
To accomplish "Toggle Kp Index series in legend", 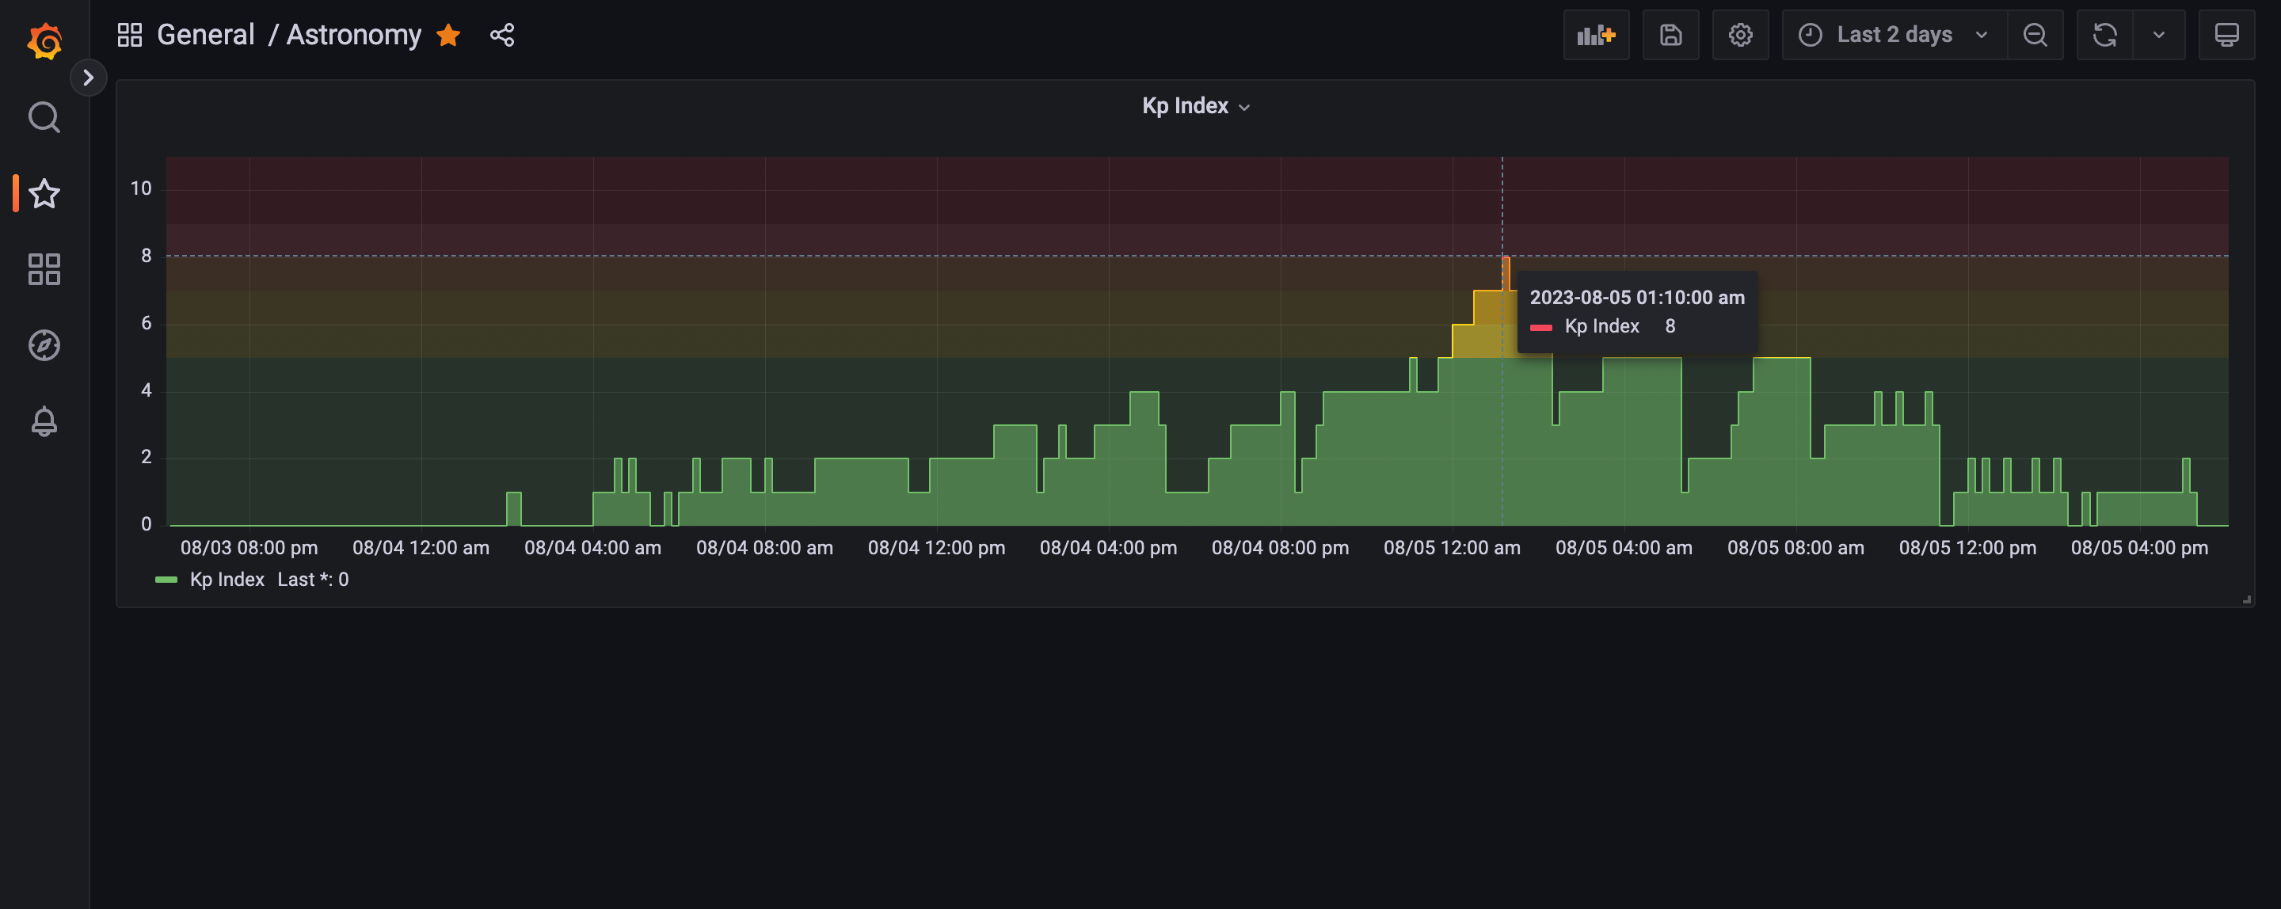I will 226,580.
